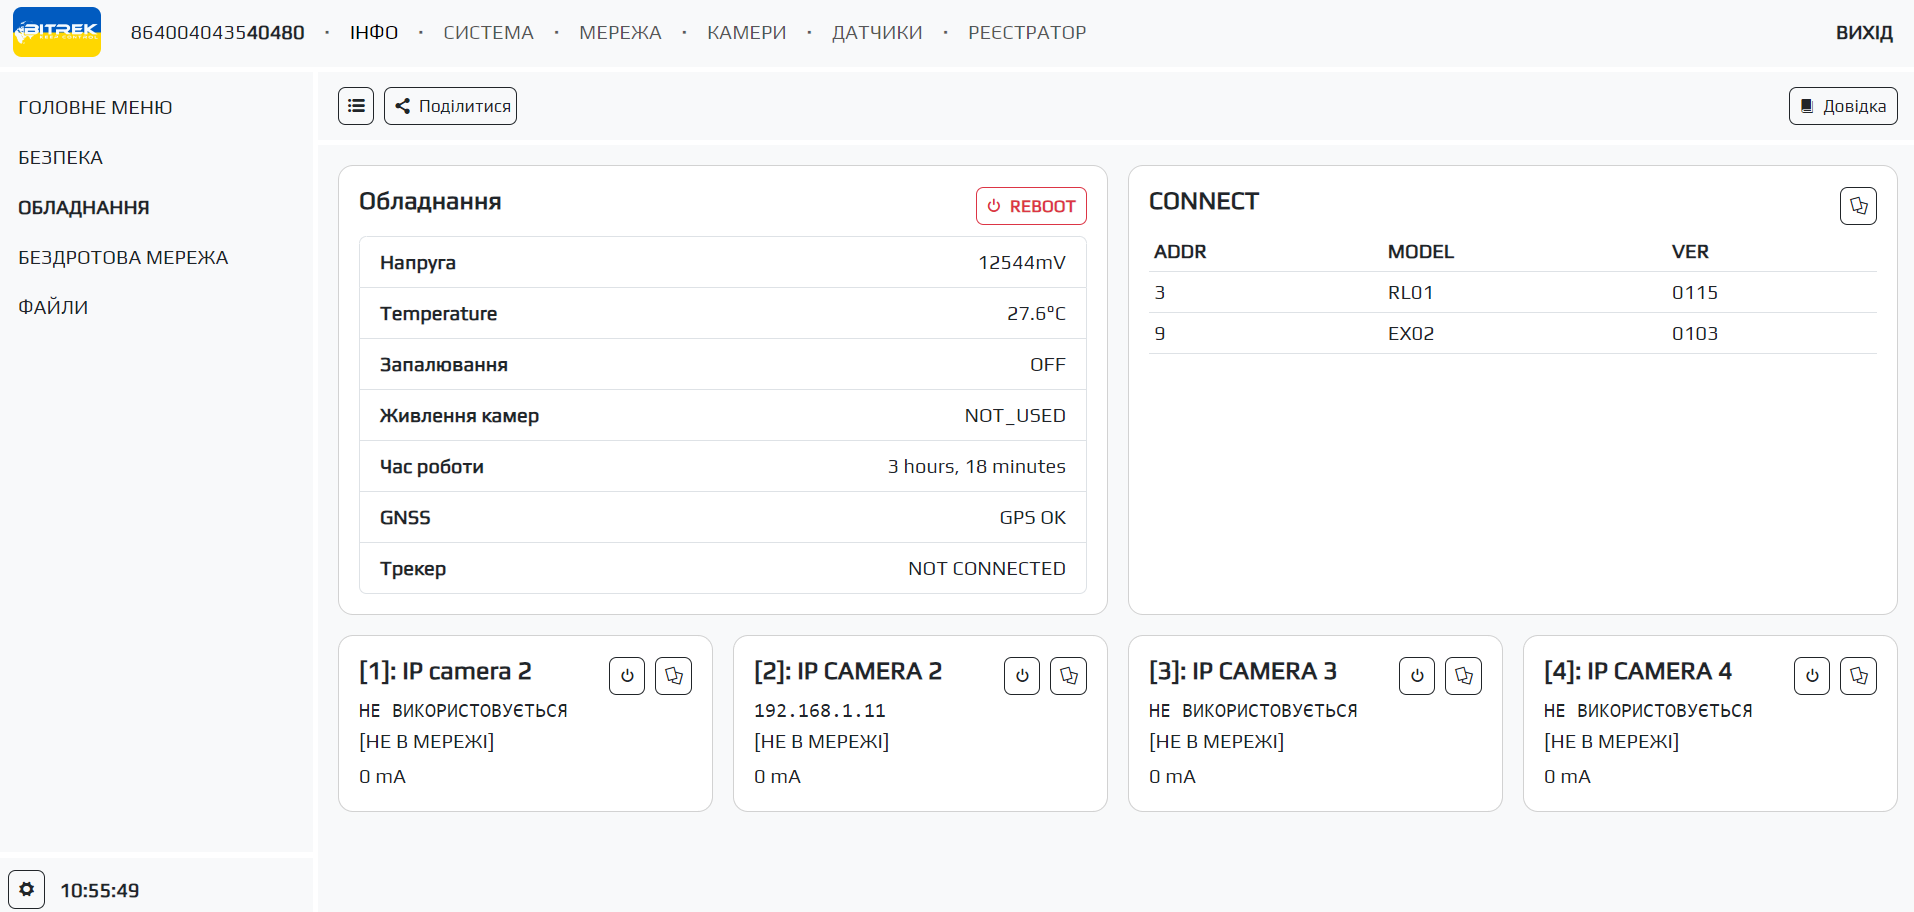Click the second icon on IP camera 1 card
The width and height of the screenshot is (1914, 912).
674,676
